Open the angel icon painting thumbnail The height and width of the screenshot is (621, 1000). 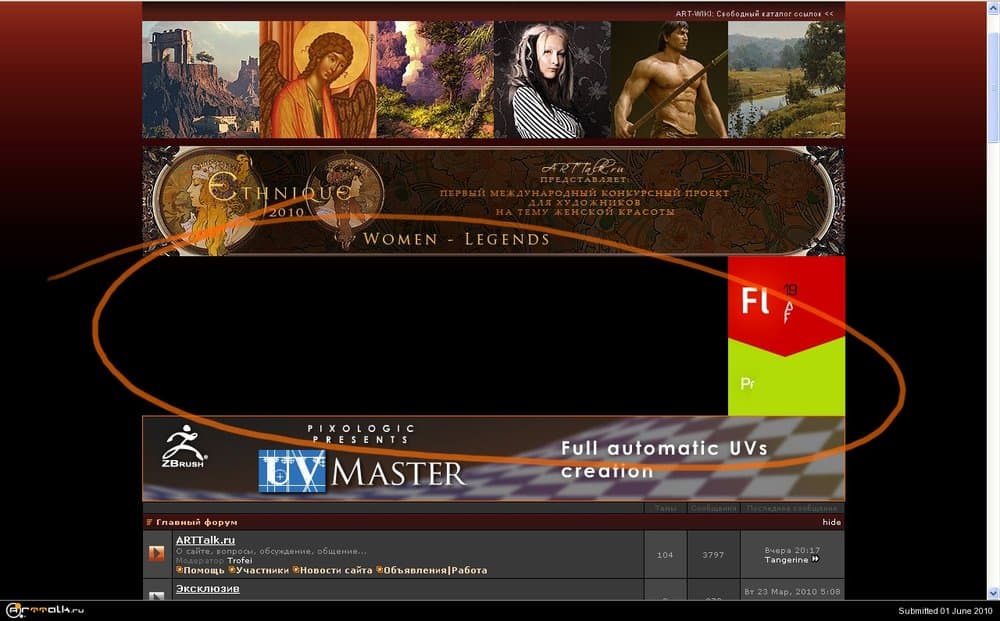pyautogui.click(x=317, y=80)
